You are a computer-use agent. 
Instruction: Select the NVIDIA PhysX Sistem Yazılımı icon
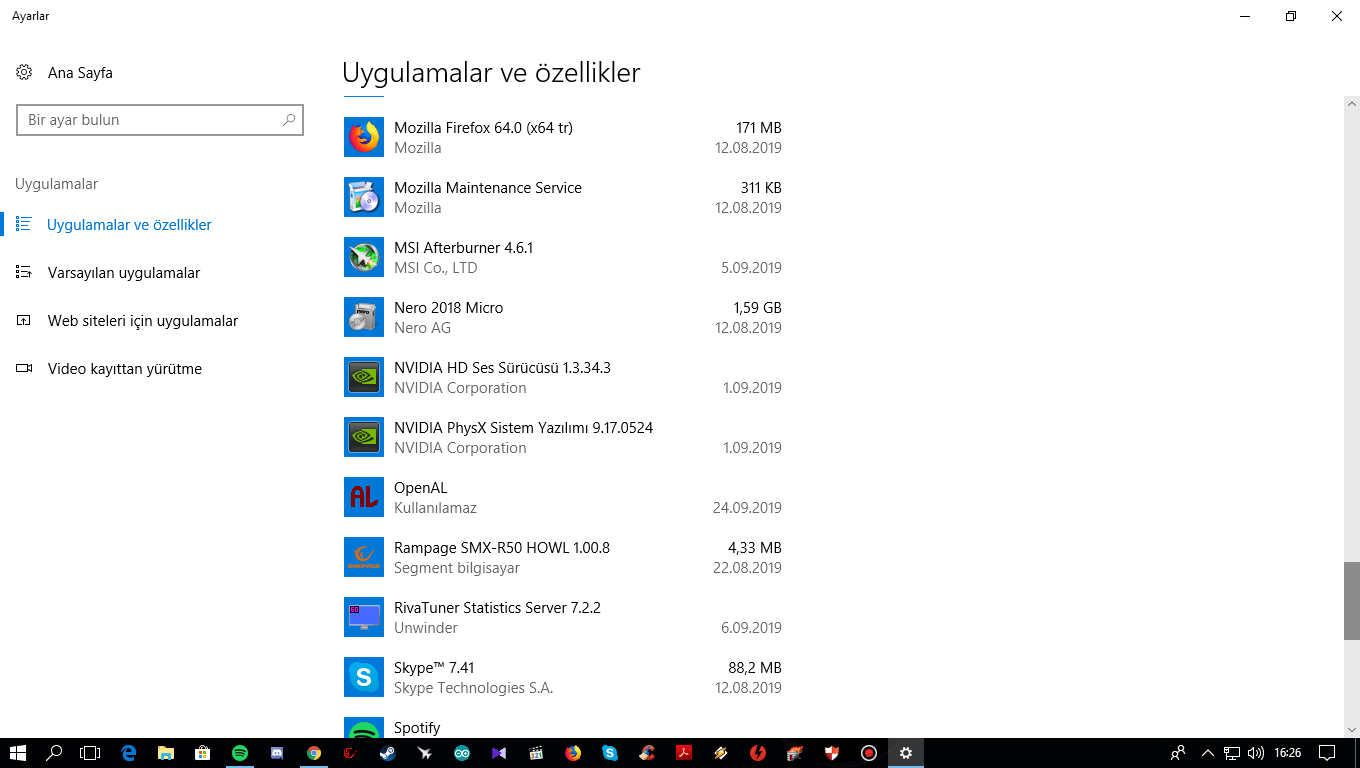pos(364,437)
